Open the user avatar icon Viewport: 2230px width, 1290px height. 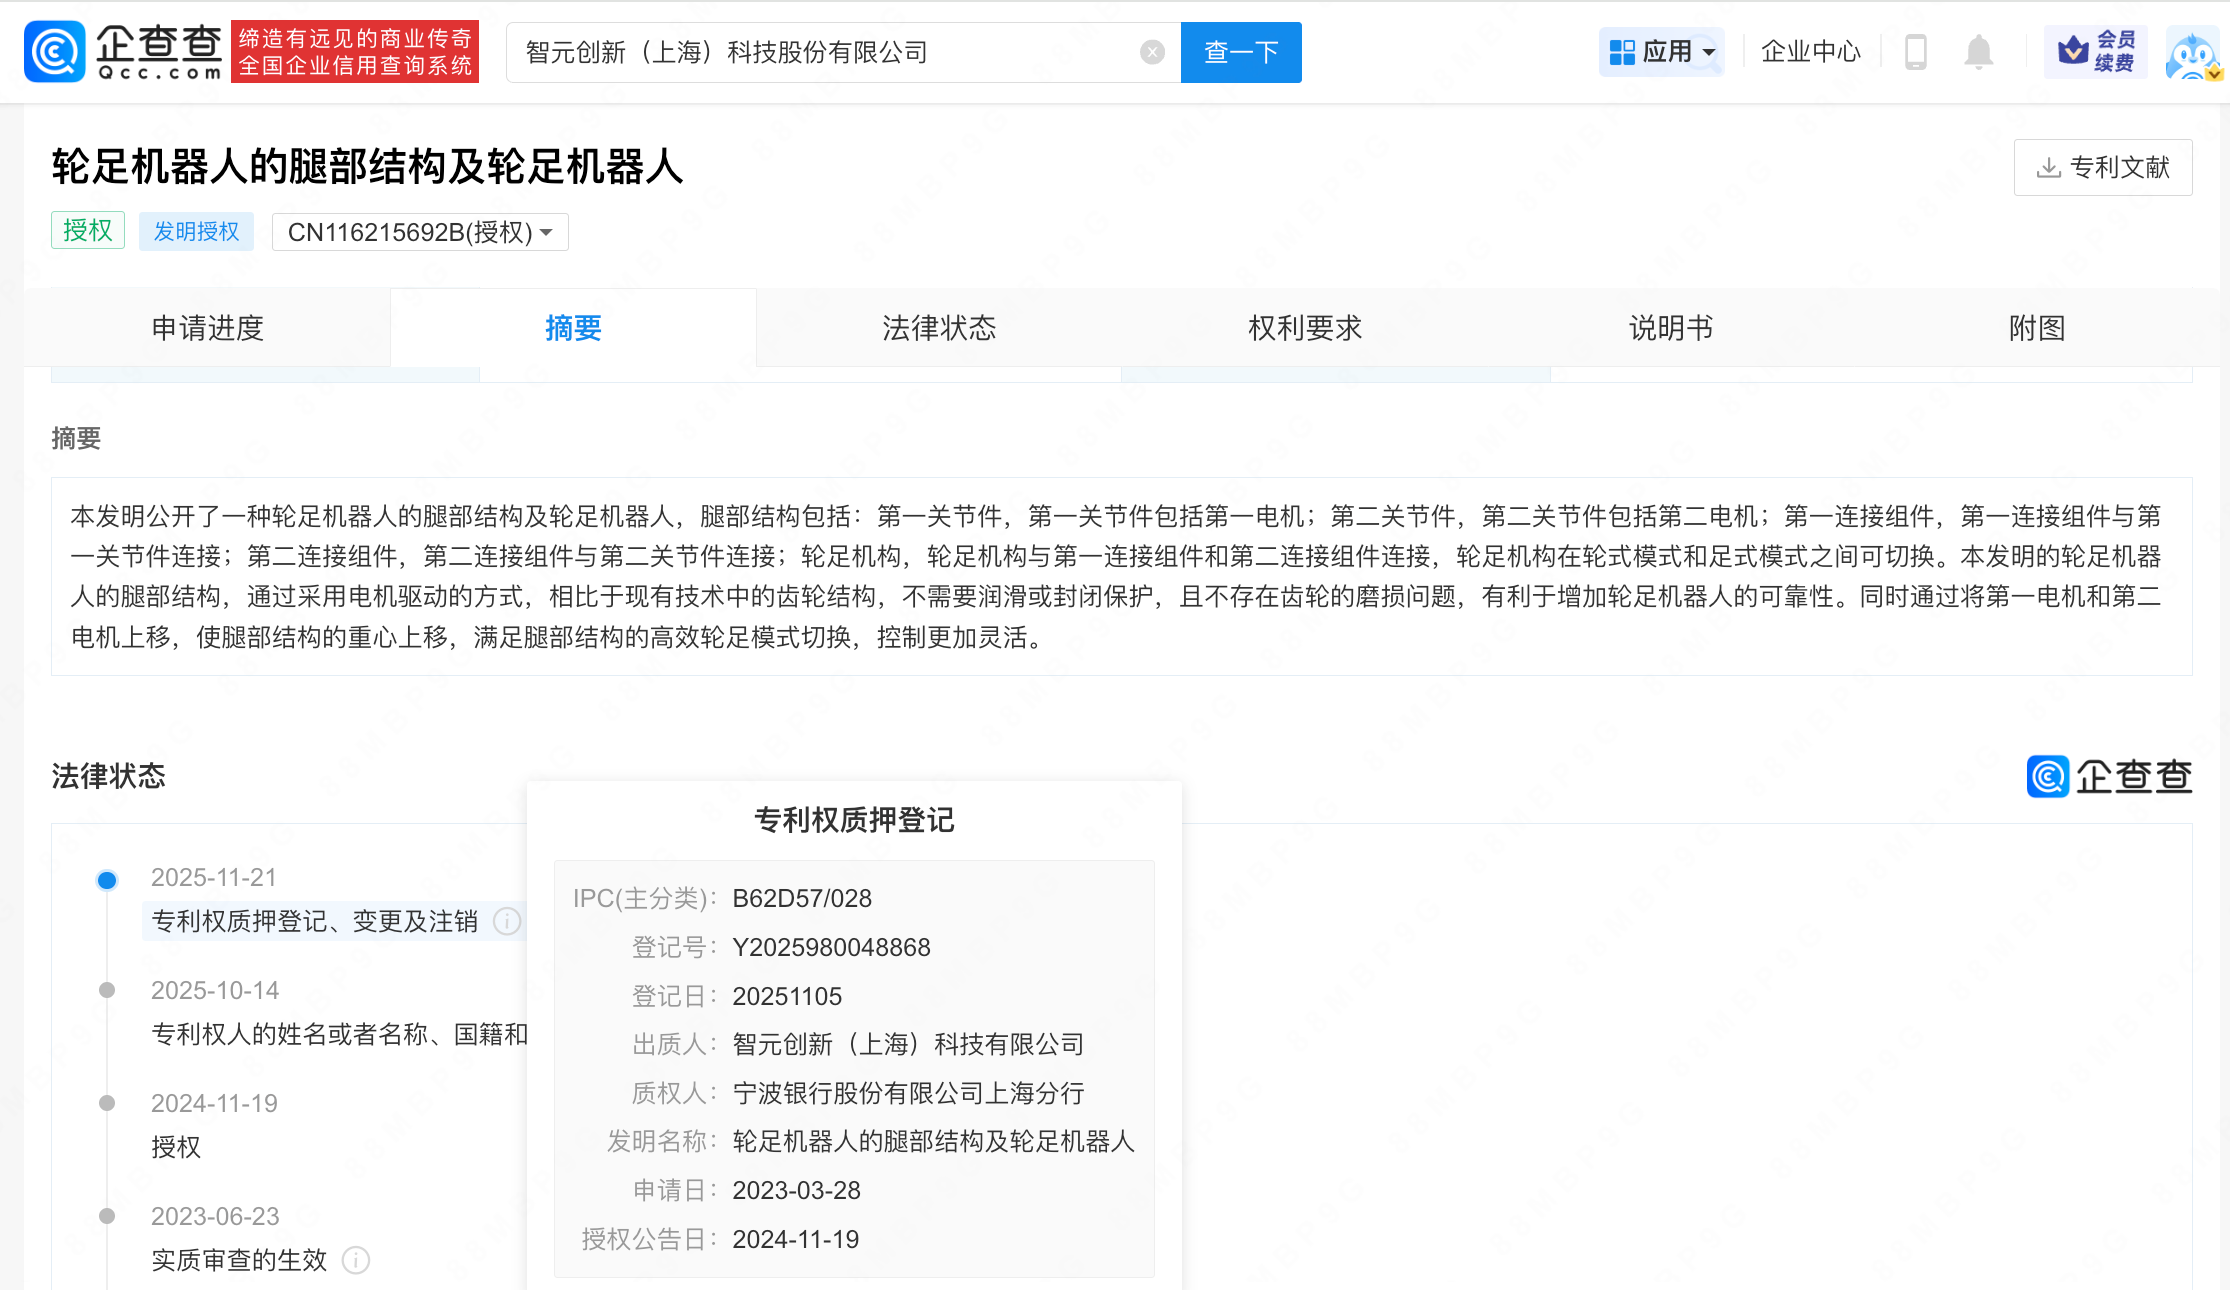tap(2192, 54)
